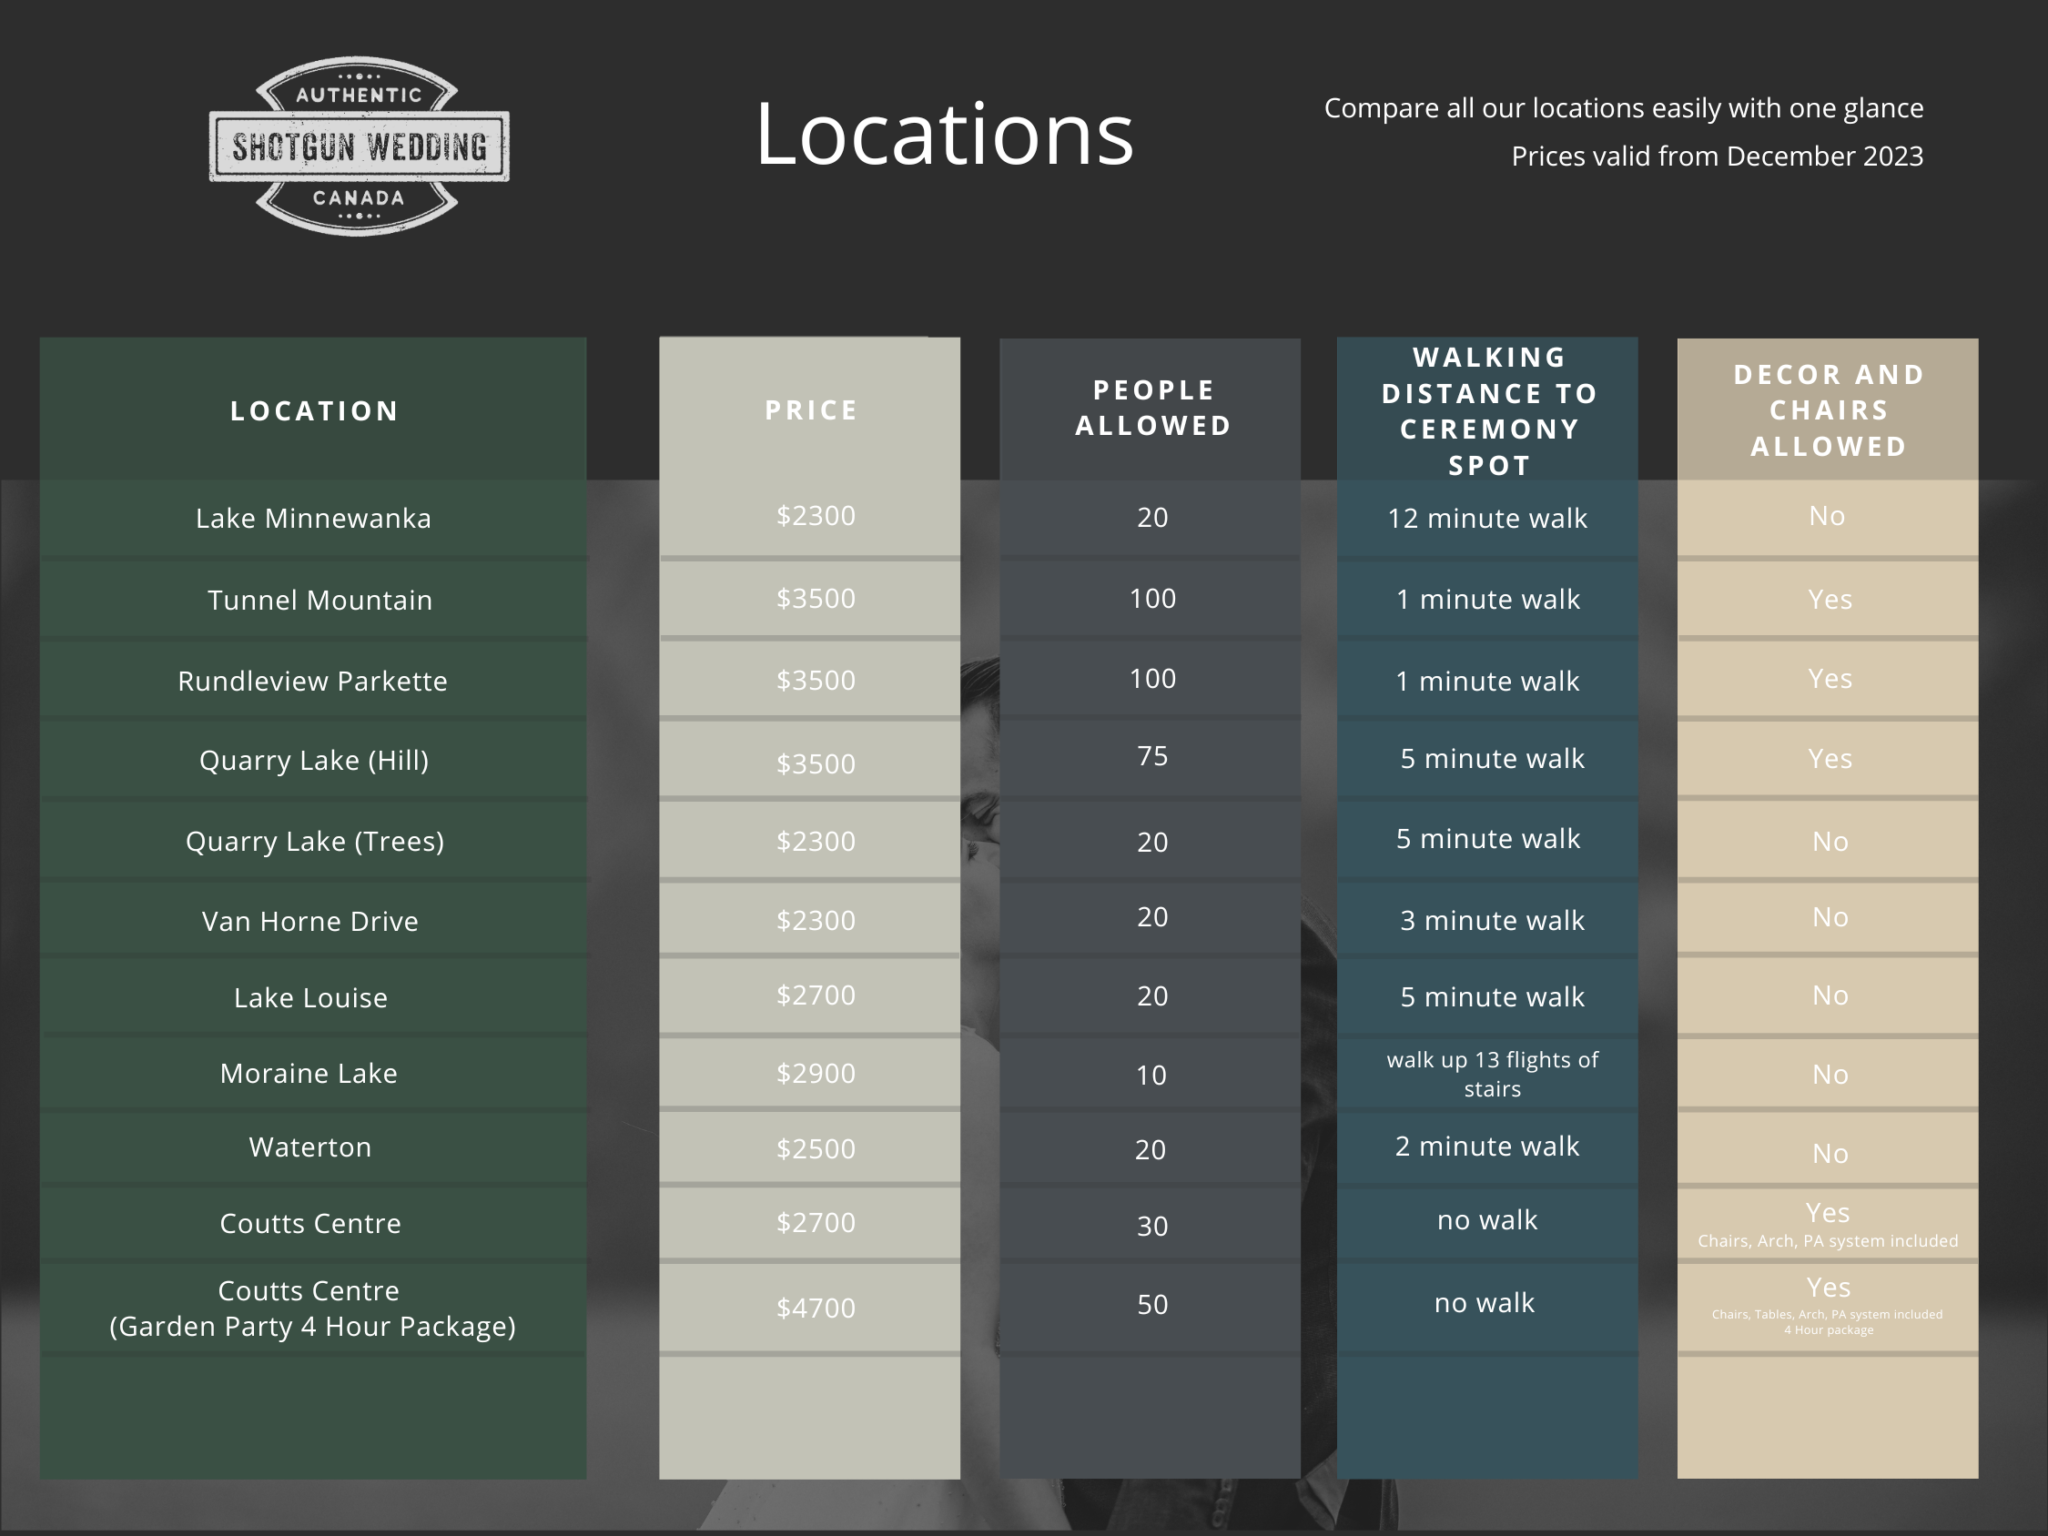Click the $2500 price for Waterton

(816, 1149)
